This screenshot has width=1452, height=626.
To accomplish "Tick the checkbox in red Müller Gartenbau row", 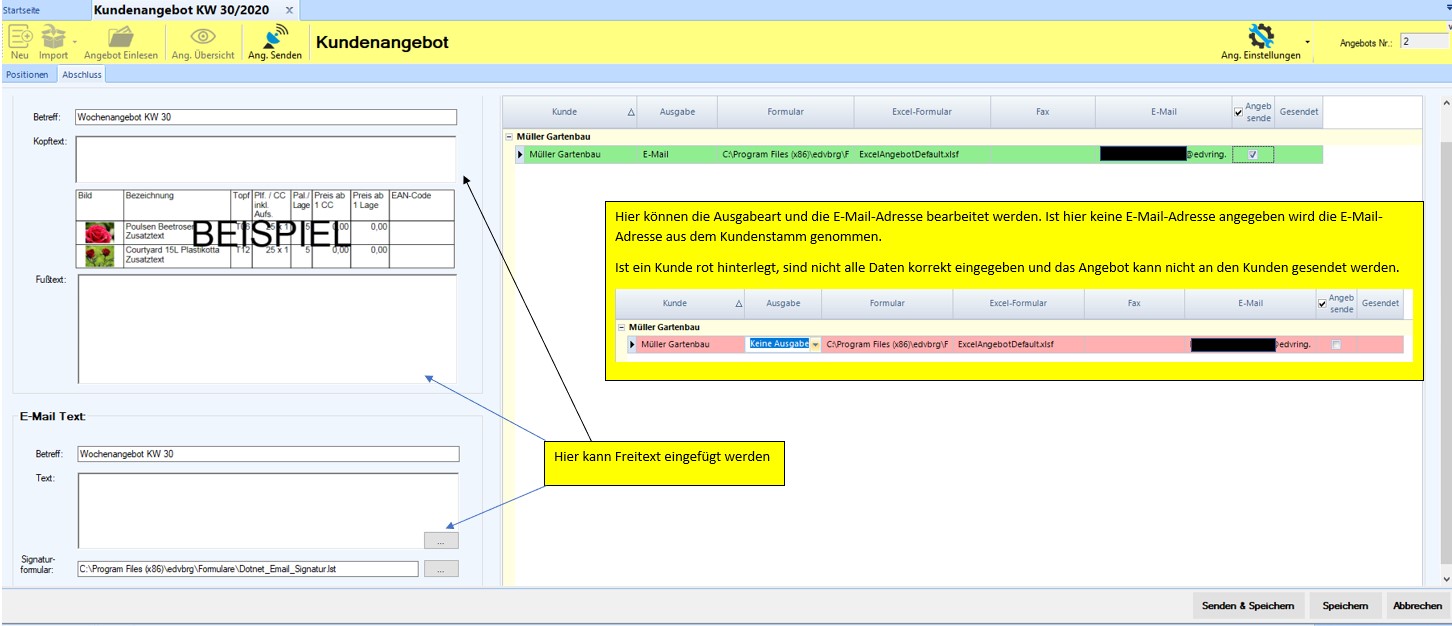I will coord(1336,345).
